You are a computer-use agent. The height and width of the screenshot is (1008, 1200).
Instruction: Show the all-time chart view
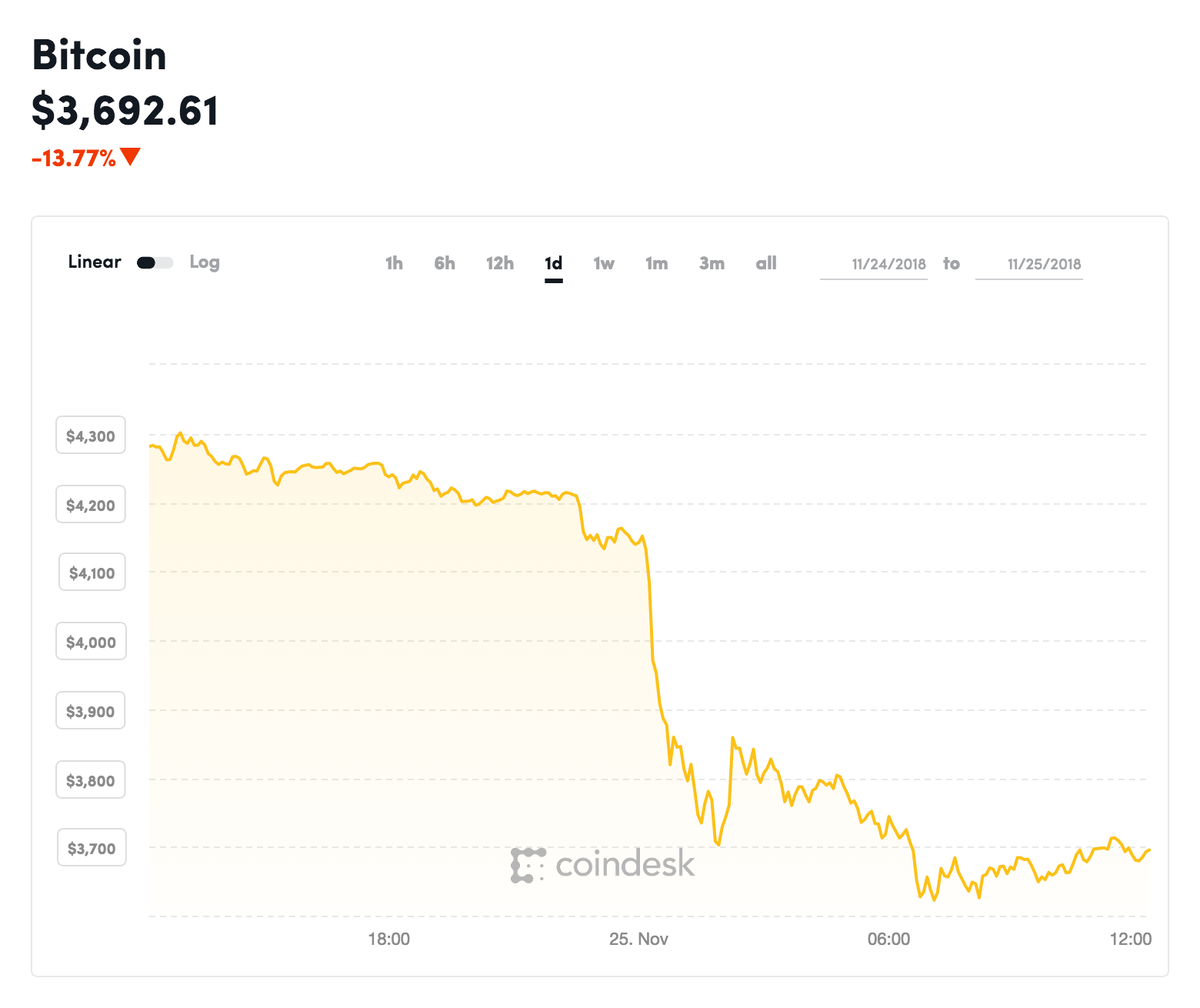pyautogui.click(x=766, y=263)
